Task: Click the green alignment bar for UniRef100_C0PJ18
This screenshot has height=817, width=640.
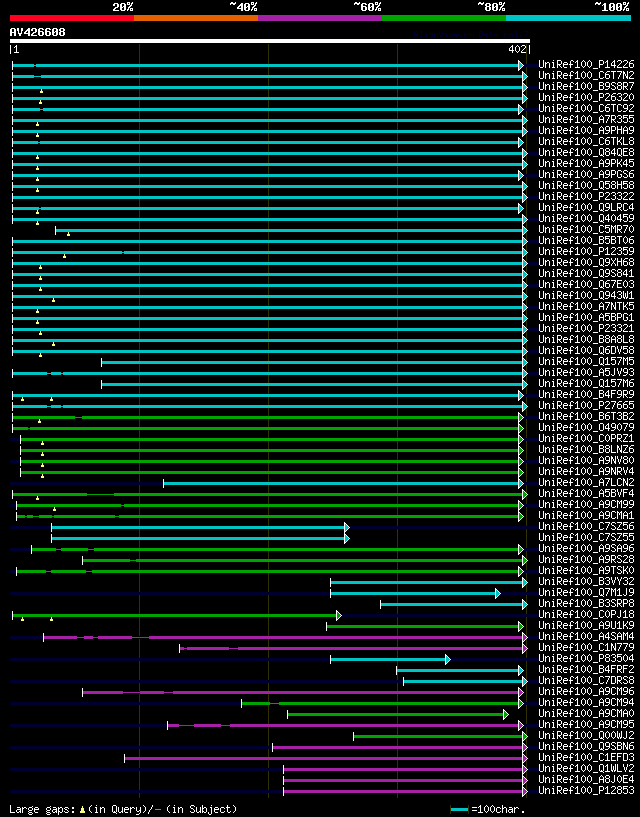Action: [x=177, y=616]
